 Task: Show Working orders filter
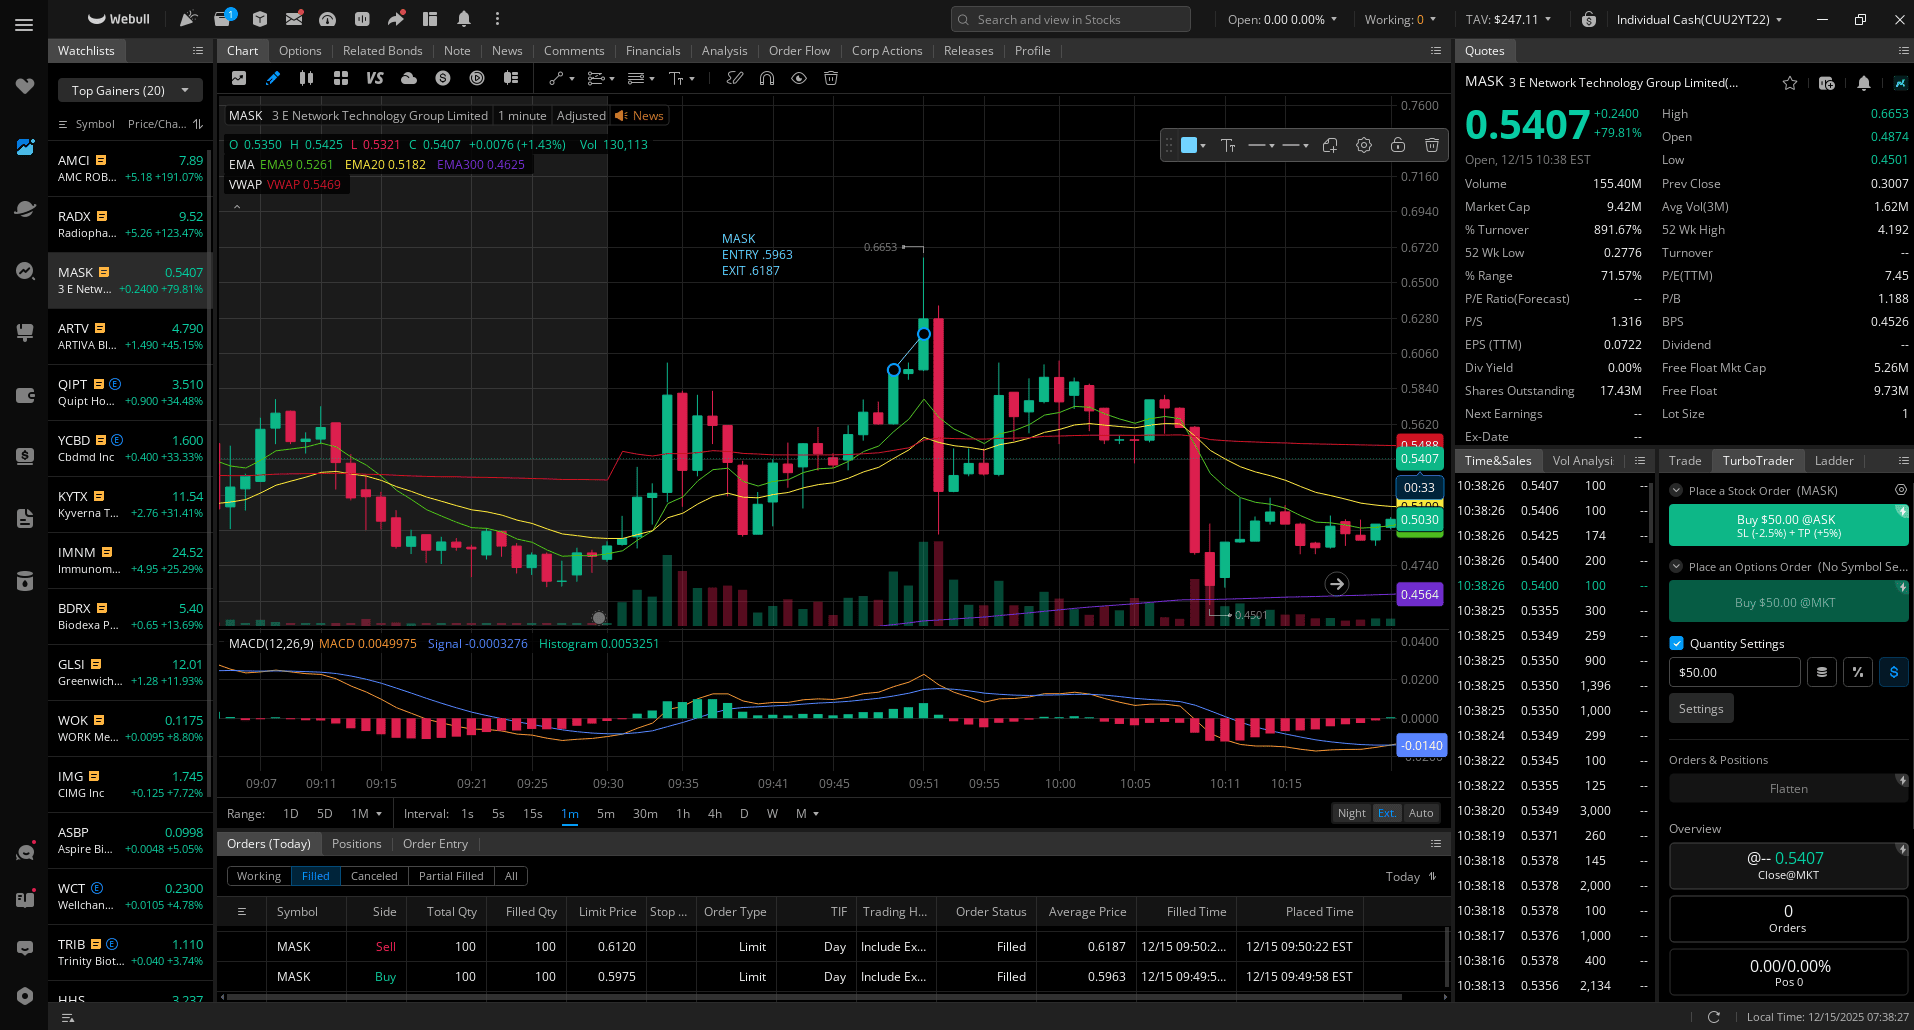tap(259, 876)
